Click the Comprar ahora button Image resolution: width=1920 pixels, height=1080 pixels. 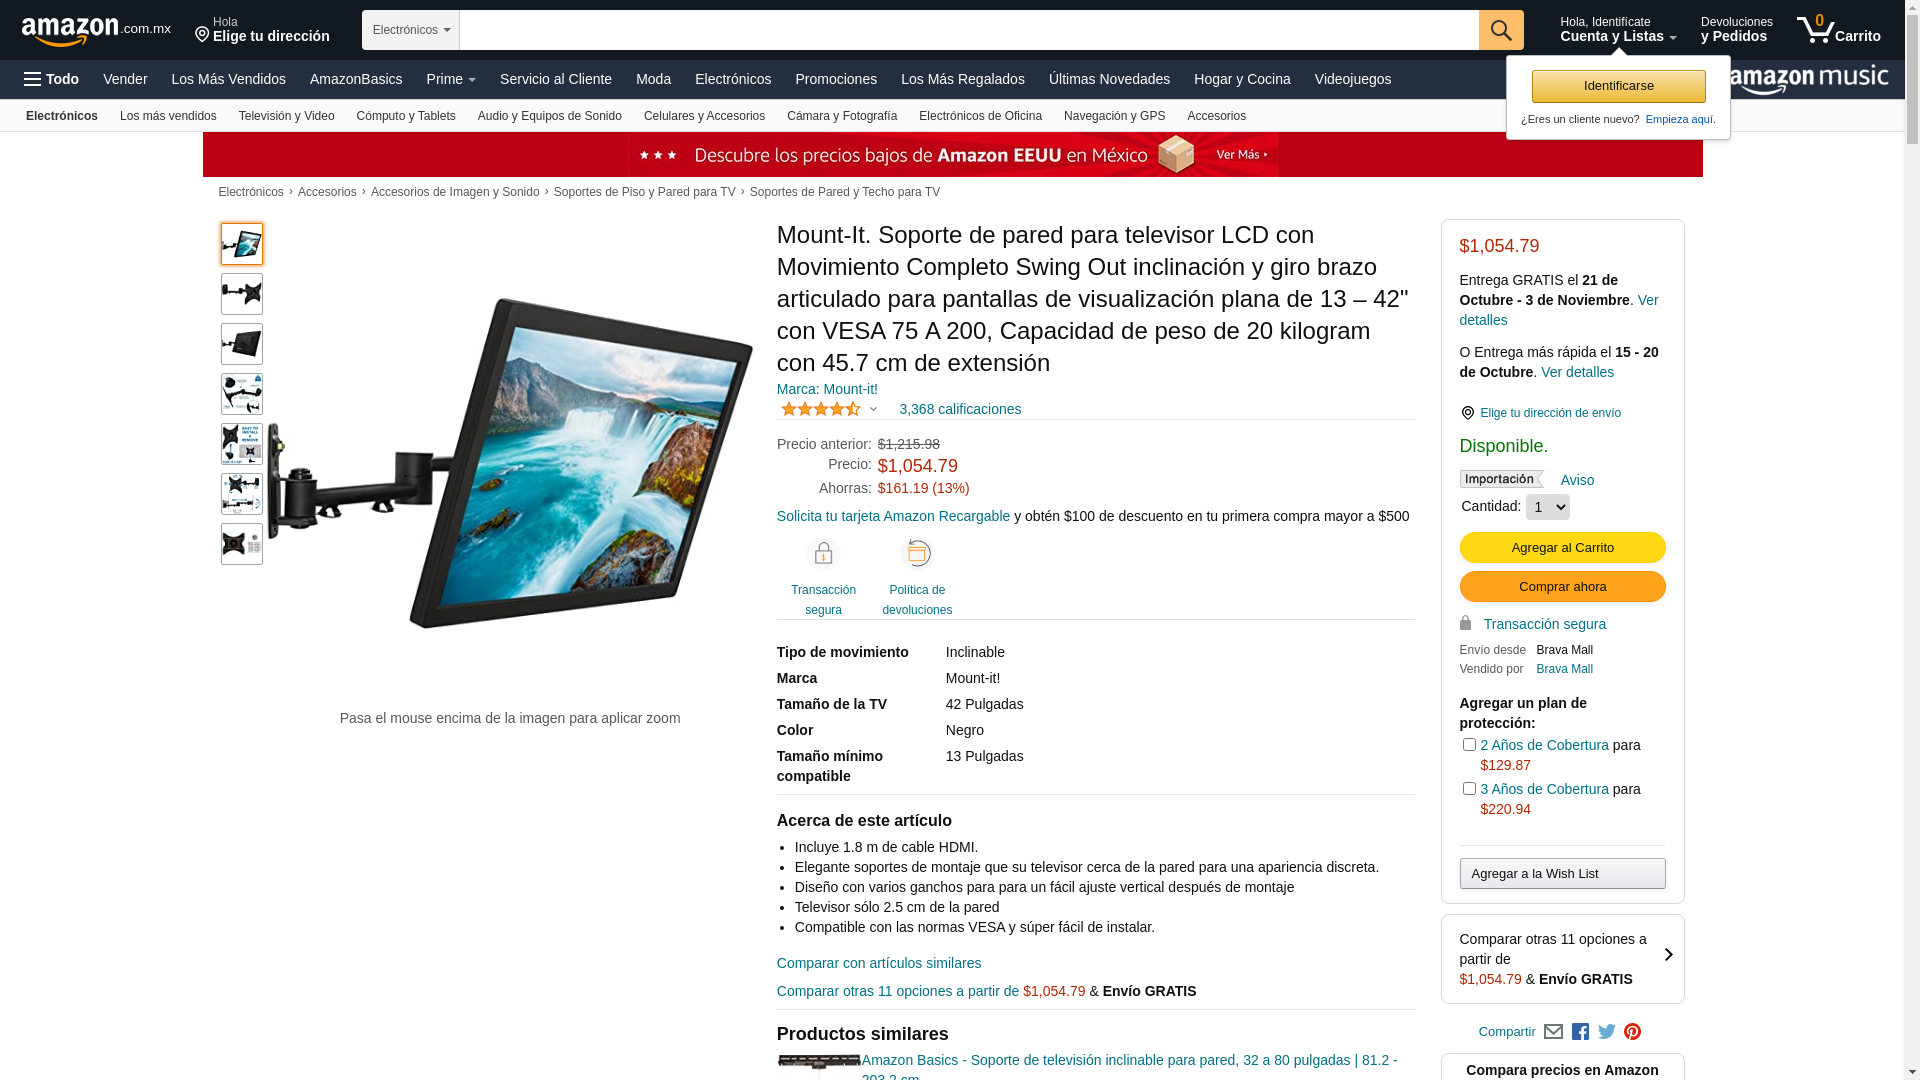click(x=1562, y=587)
